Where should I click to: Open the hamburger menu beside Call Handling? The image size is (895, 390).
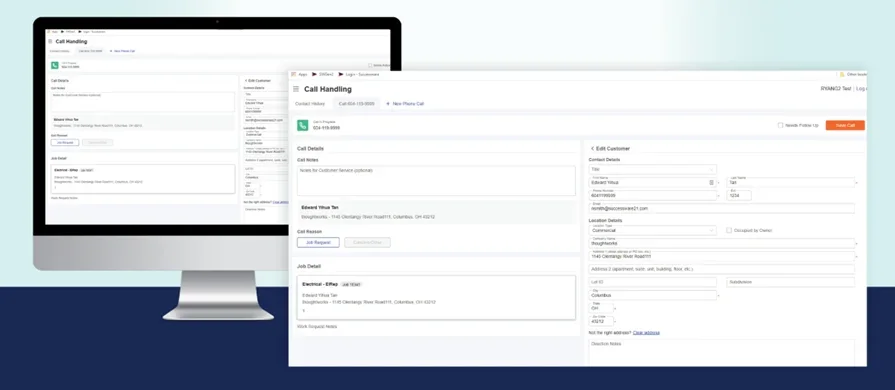(x=296, y=89)
